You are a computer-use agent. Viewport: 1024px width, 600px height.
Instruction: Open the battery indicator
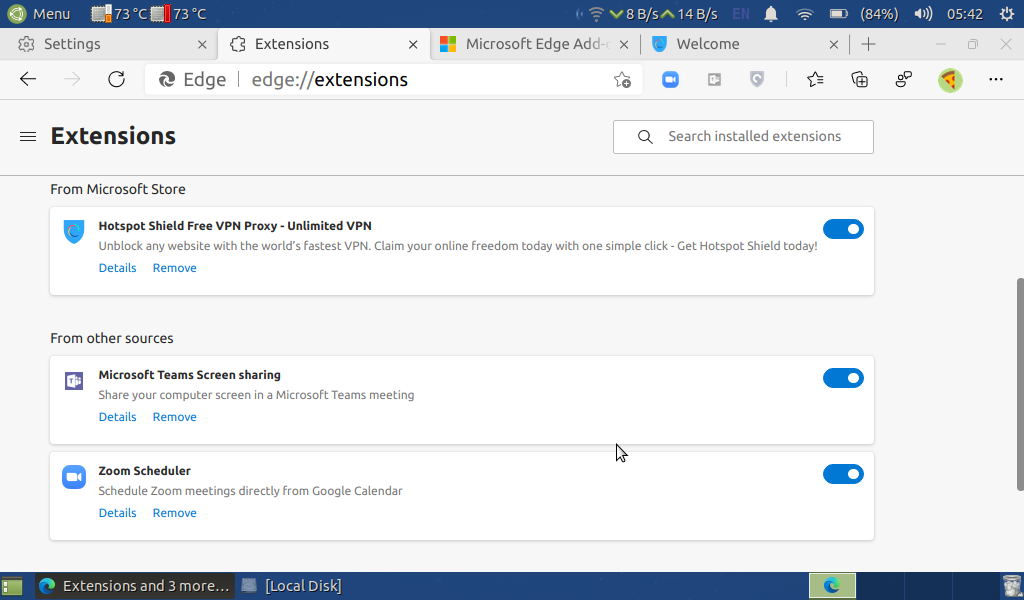point(839,14)
